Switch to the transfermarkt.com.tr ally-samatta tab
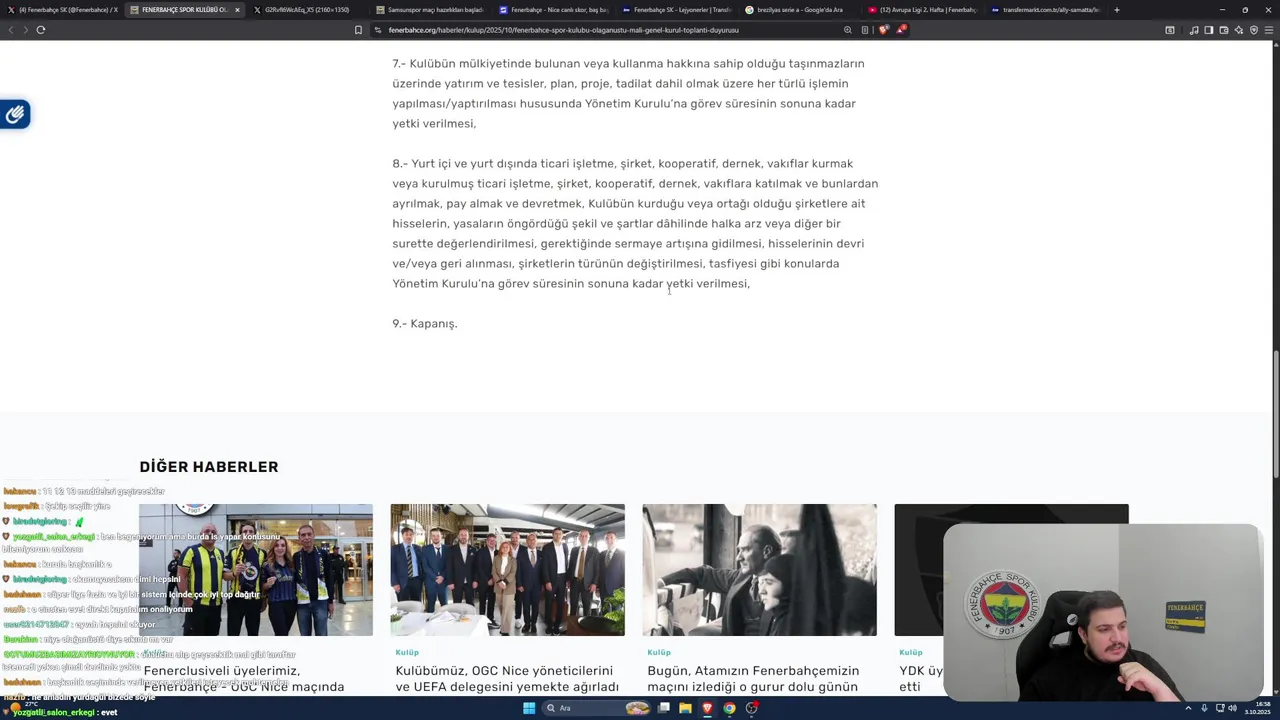Image resolution: width=1280 pixels, height=720 pixels. coord(1044,10)
